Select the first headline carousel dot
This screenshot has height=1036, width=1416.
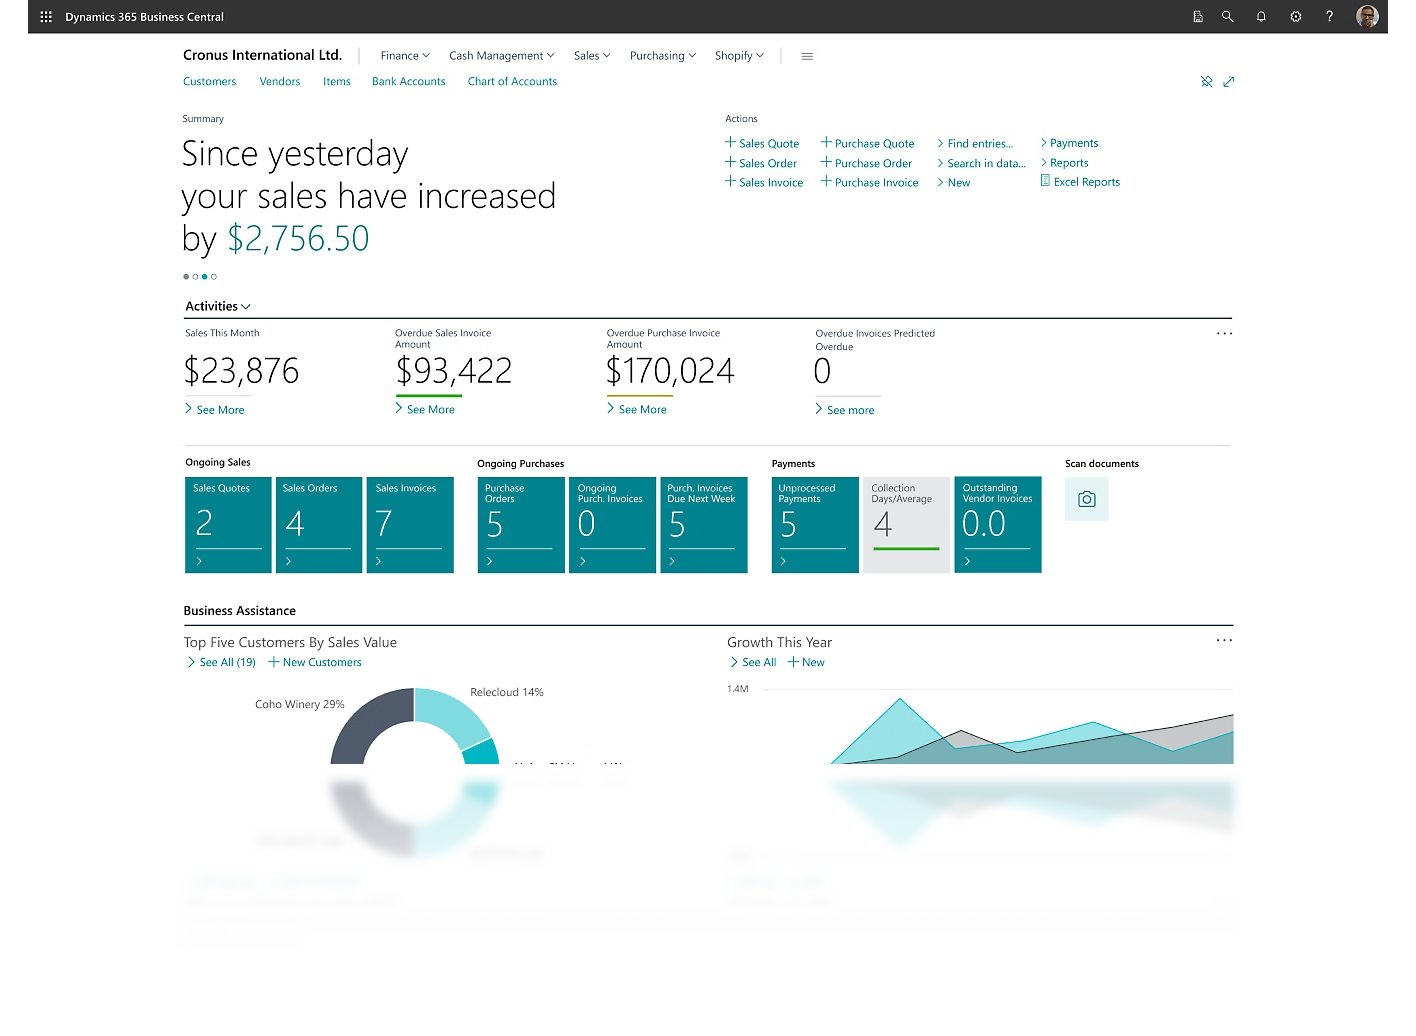(186, 277)
